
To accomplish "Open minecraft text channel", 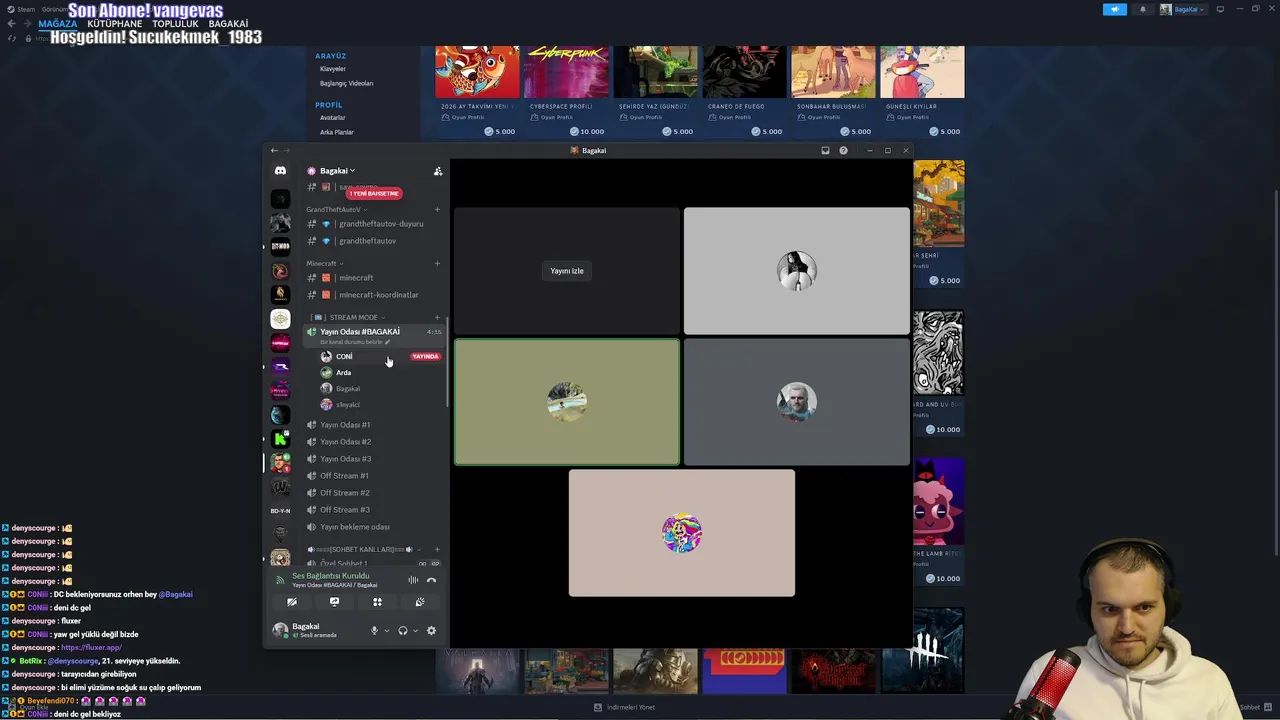I will pyautogui.click(x=374, y=278).
